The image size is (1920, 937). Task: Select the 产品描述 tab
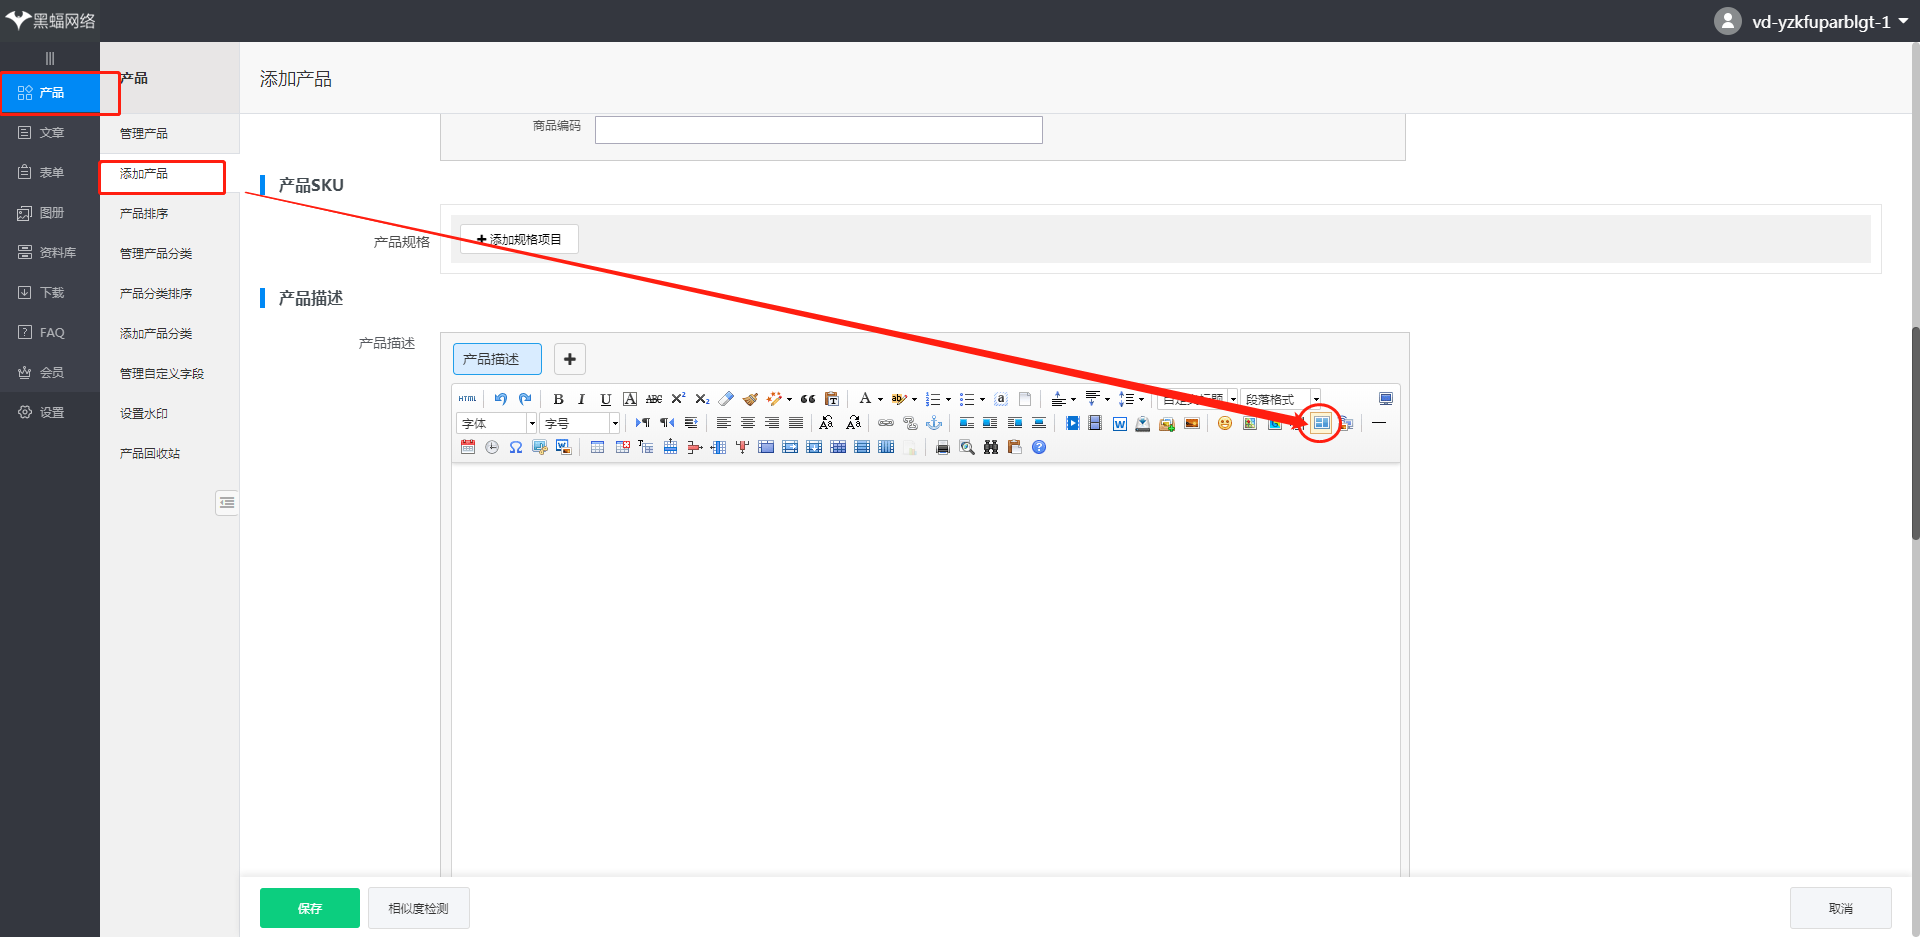(x=497, y=359)
